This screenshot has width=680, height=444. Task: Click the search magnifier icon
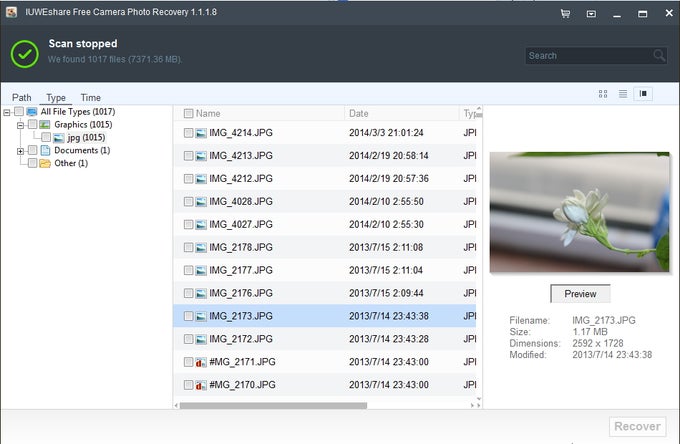click(659, 56)
